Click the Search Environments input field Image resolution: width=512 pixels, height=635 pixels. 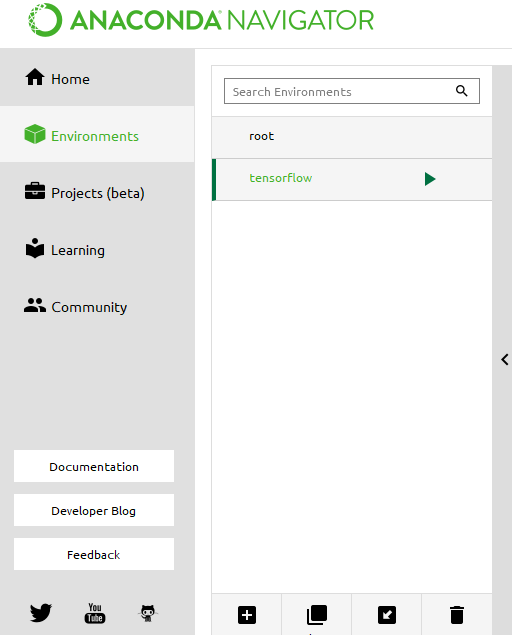point(352,91)
